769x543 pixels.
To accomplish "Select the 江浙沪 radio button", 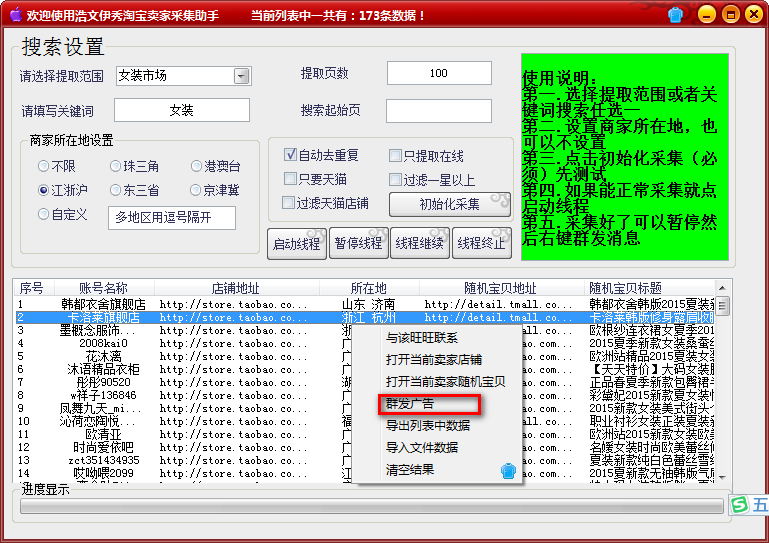I will click(43, 190).
